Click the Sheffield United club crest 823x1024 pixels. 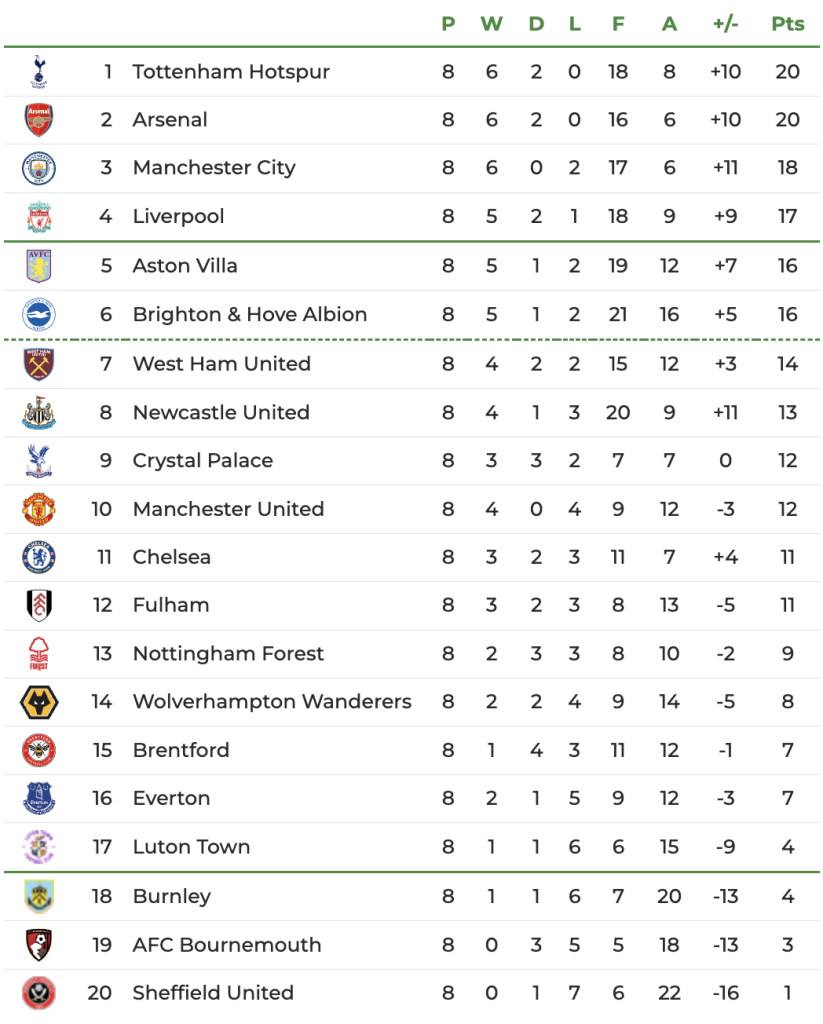pos(39,993)
